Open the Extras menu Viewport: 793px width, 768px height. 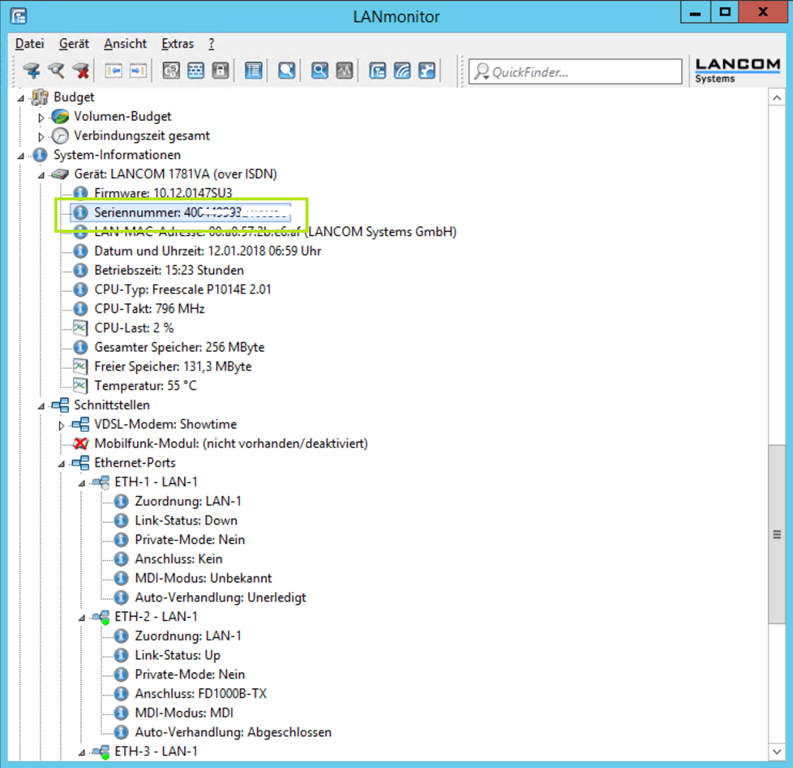coord(178,44)
